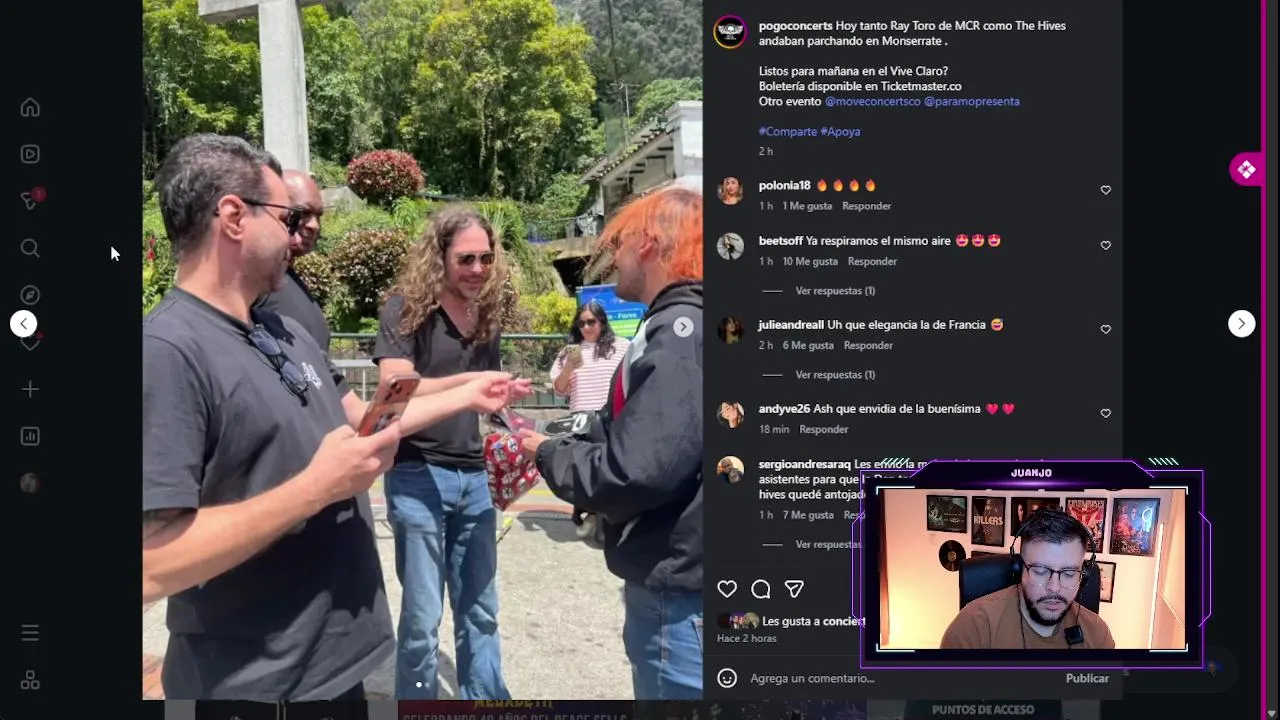Go to next post with right arrow
This screenshot has width=1280, height=720.
coord(1241,323)
